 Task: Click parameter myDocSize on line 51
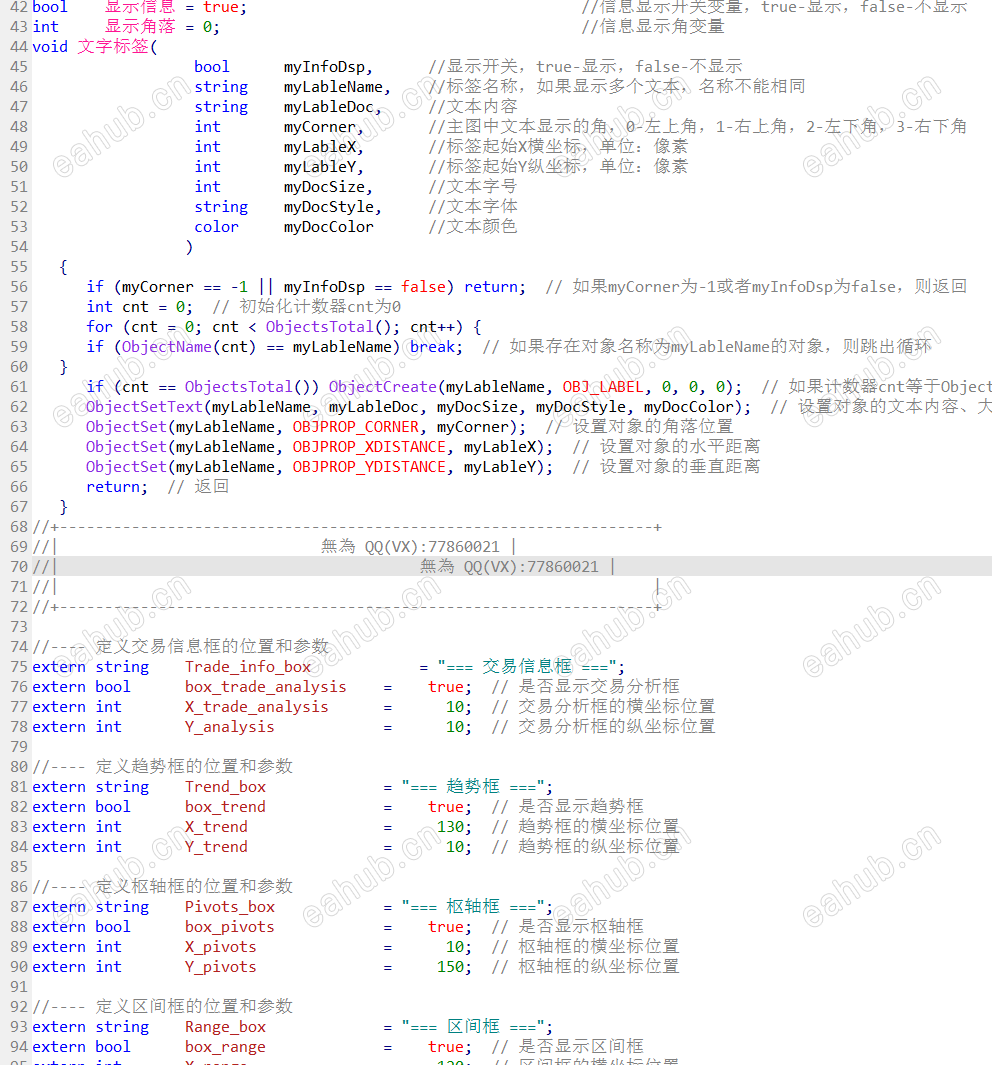(324, 187)
